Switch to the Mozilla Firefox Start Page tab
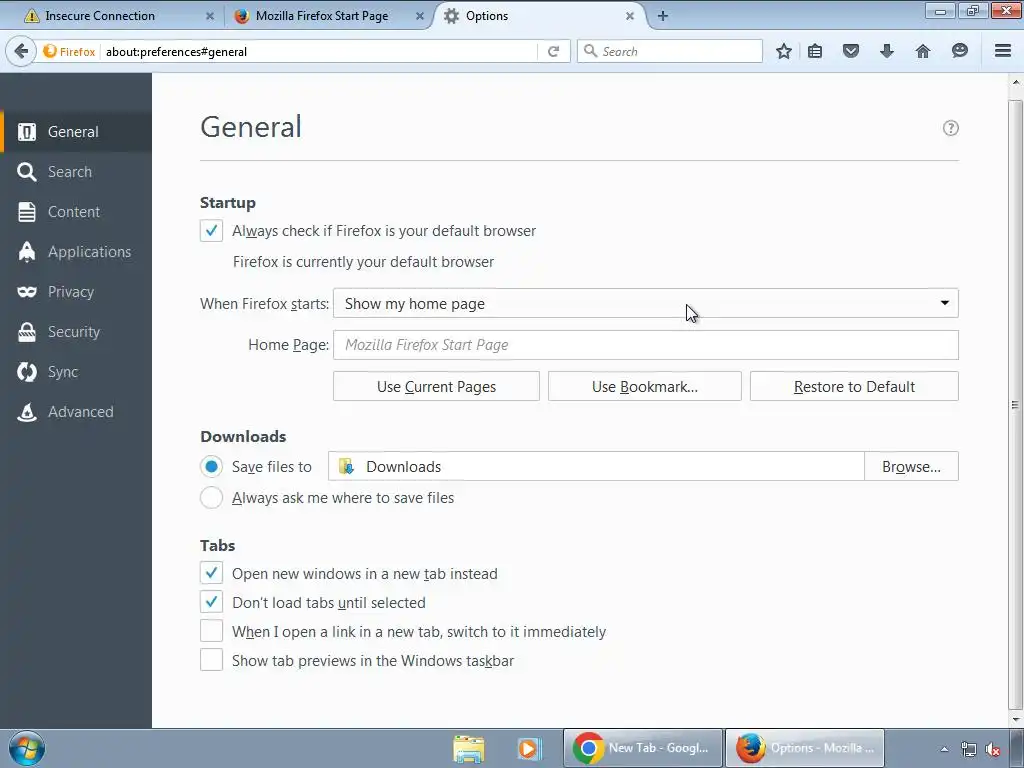Viewport: 1024px width, 768px height. [322, 16]
